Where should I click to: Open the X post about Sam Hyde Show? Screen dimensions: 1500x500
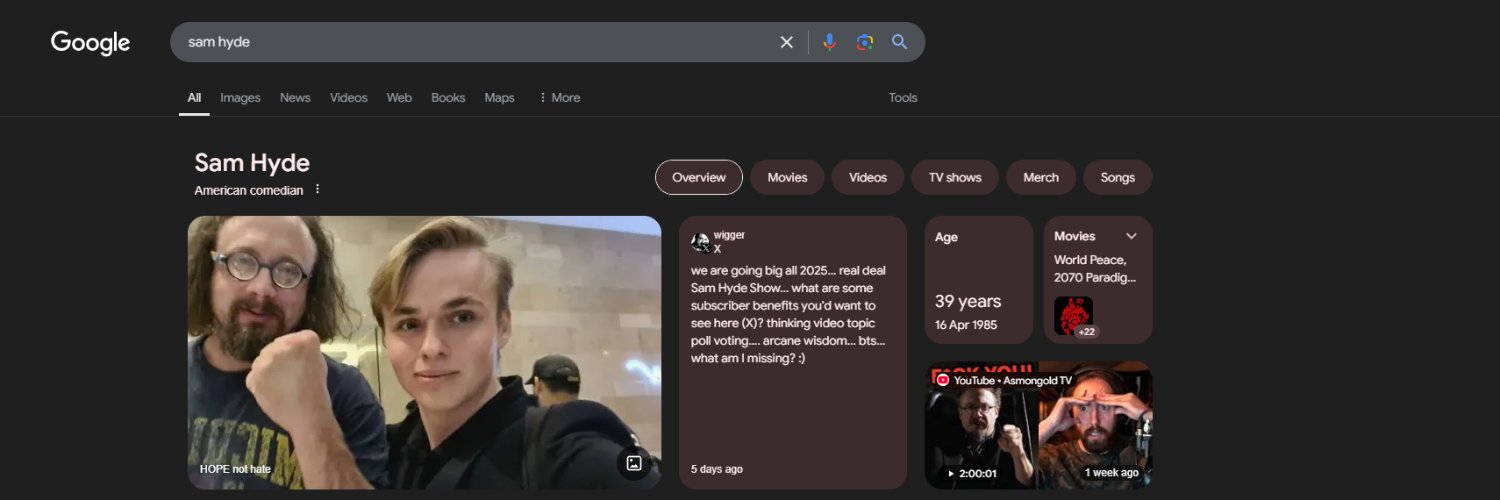click(793, 353)
